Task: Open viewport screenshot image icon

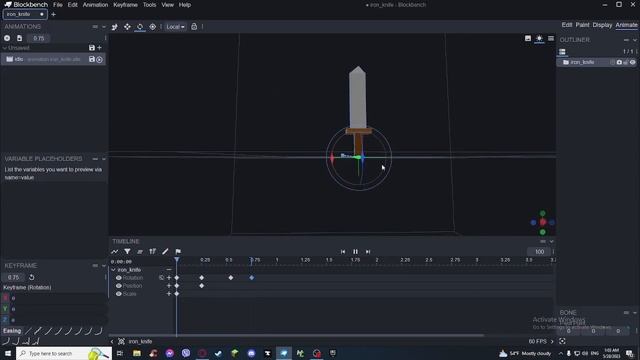Action: tap(528, 38)
